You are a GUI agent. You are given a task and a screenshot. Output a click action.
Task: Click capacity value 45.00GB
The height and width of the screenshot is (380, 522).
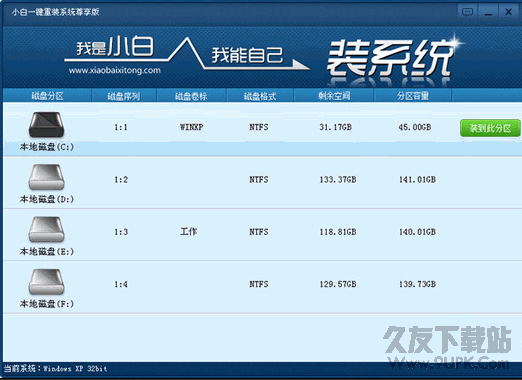(415, 127)
